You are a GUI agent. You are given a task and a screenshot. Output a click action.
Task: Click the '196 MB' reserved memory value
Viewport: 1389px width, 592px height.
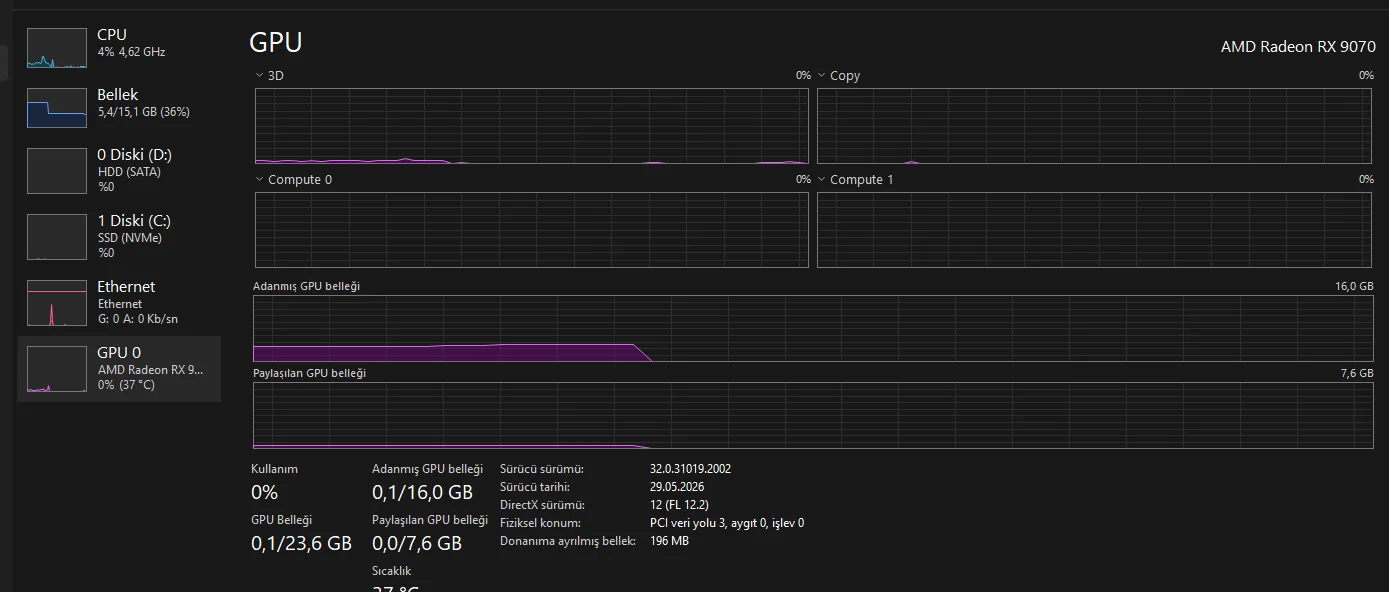pyautogui.click(x=670, y=541)
